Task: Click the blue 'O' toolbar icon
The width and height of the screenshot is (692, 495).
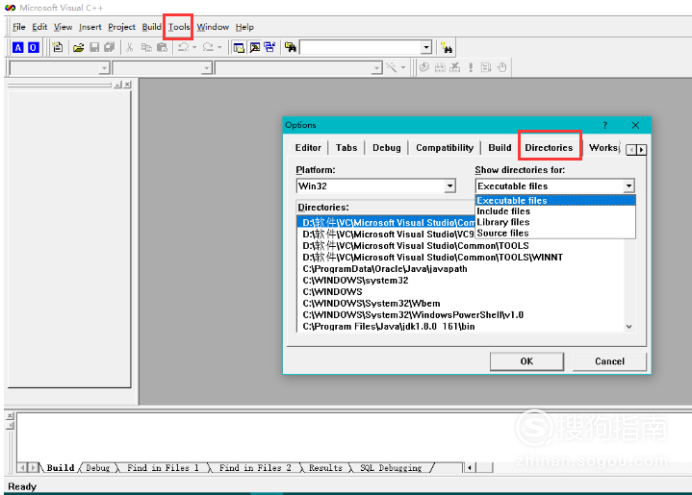Action: 33,47
